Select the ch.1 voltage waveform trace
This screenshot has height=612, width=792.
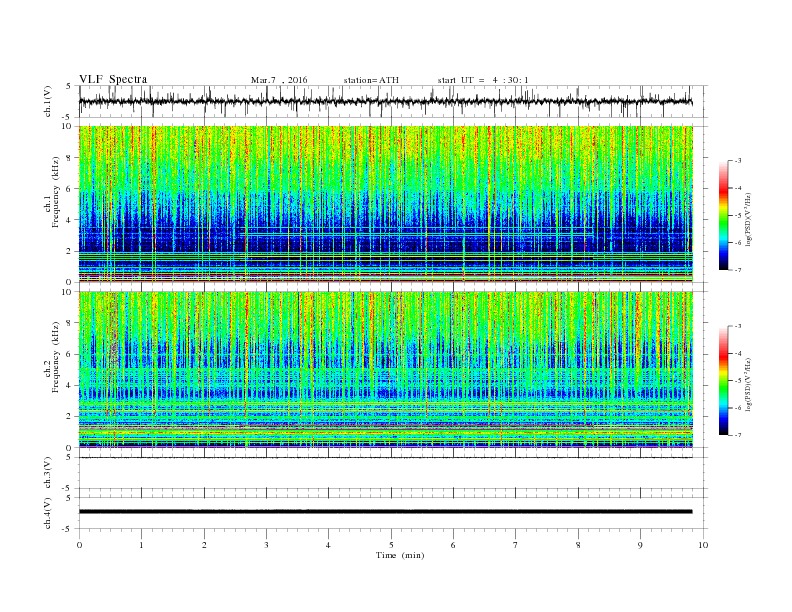[385, 101]
